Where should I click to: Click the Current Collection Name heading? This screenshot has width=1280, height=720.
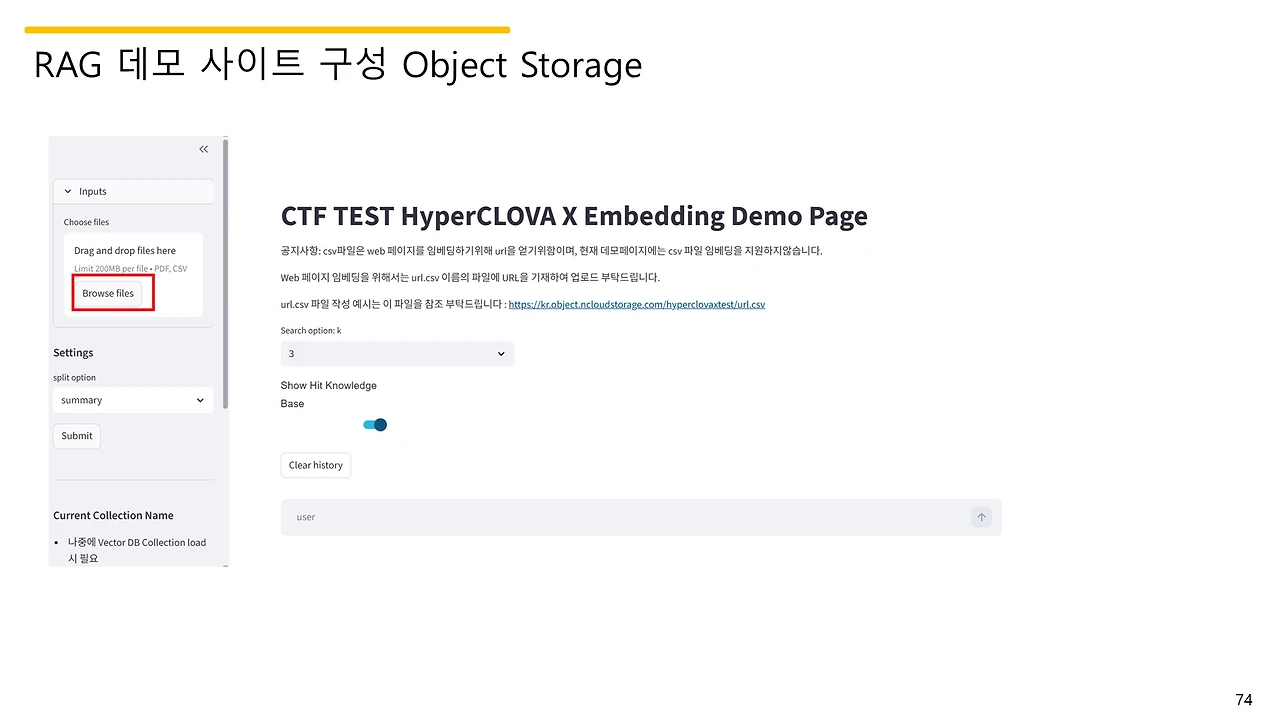point(113,516)
